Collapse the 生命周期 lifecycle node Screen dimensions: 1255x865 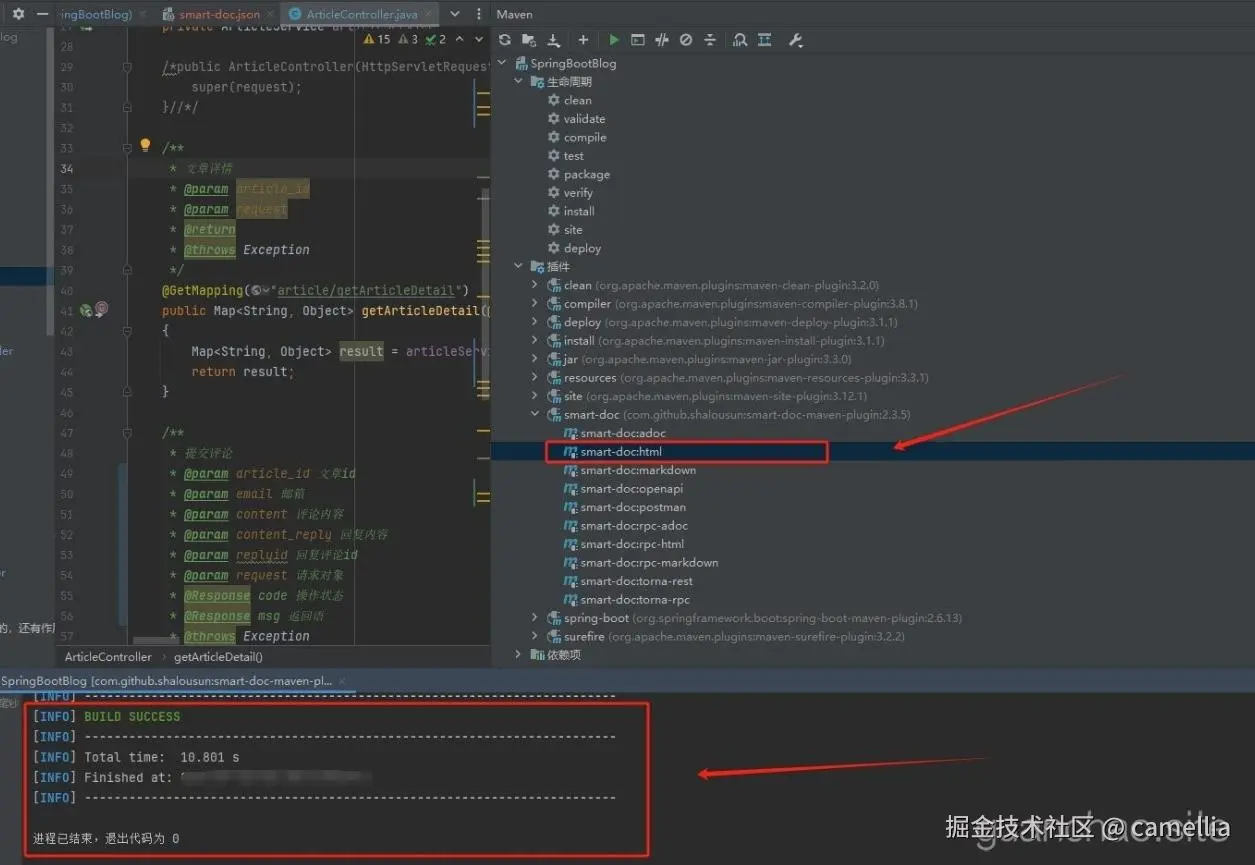point(518,82)
